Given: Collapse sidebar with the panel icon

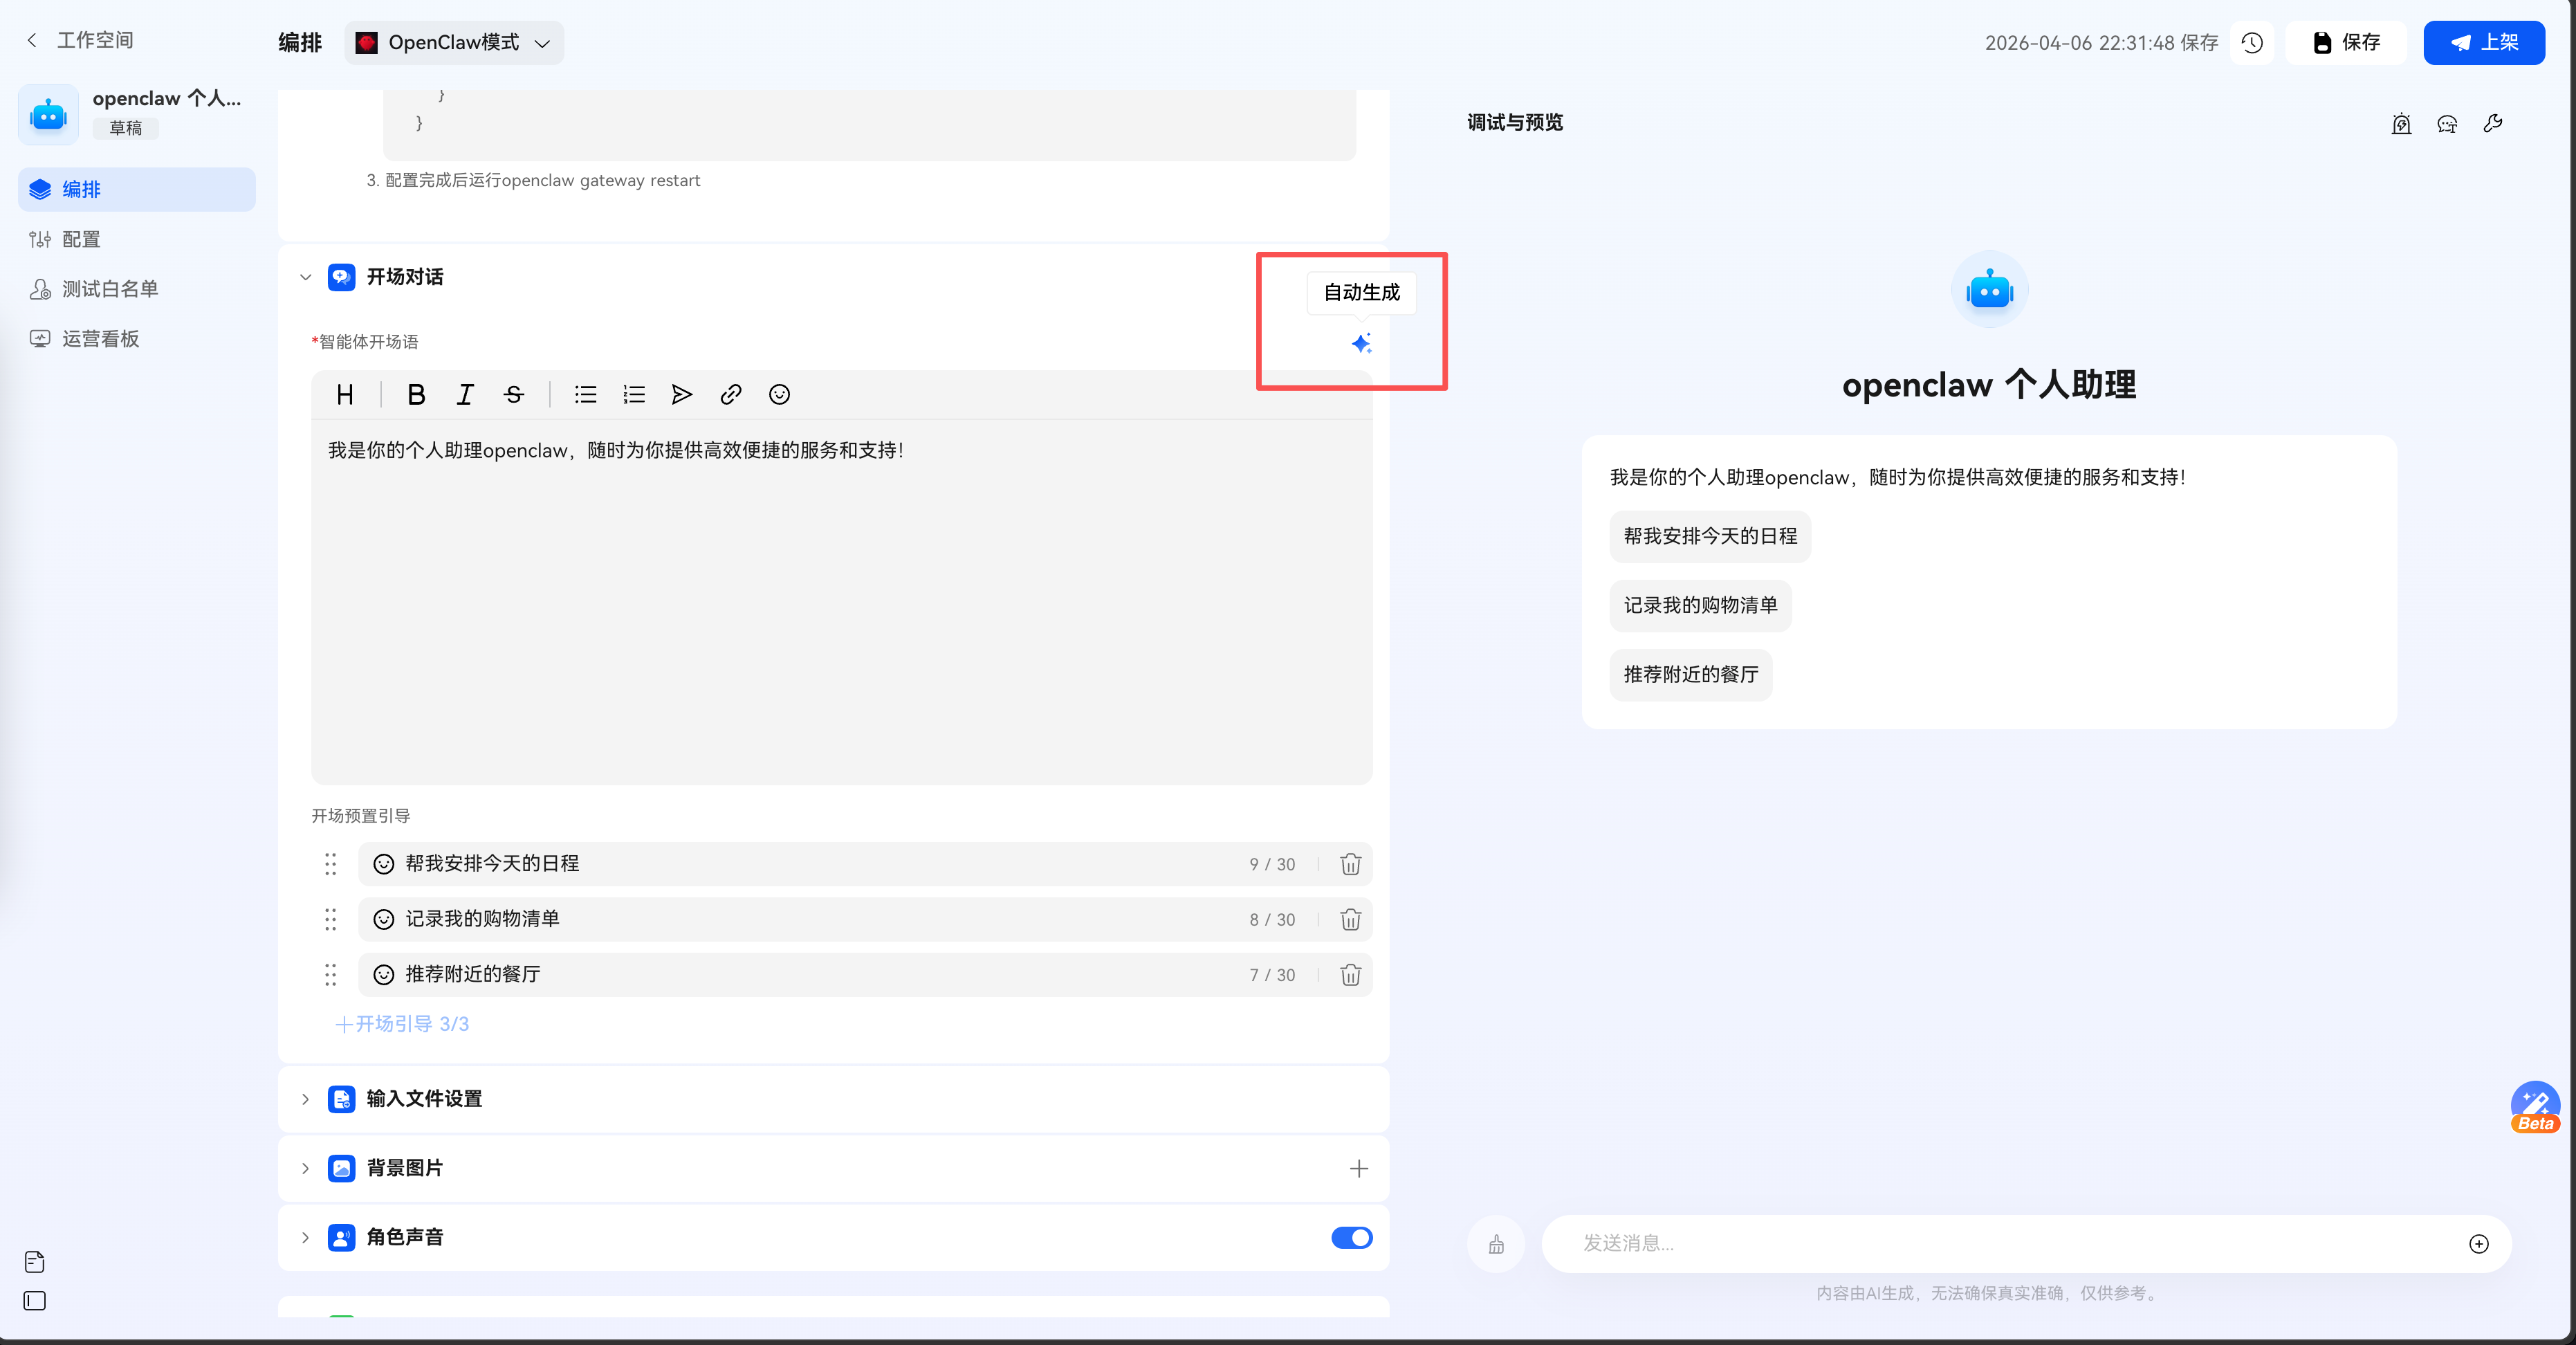Looking at the screenshot, I should (x=35, y=1301).
